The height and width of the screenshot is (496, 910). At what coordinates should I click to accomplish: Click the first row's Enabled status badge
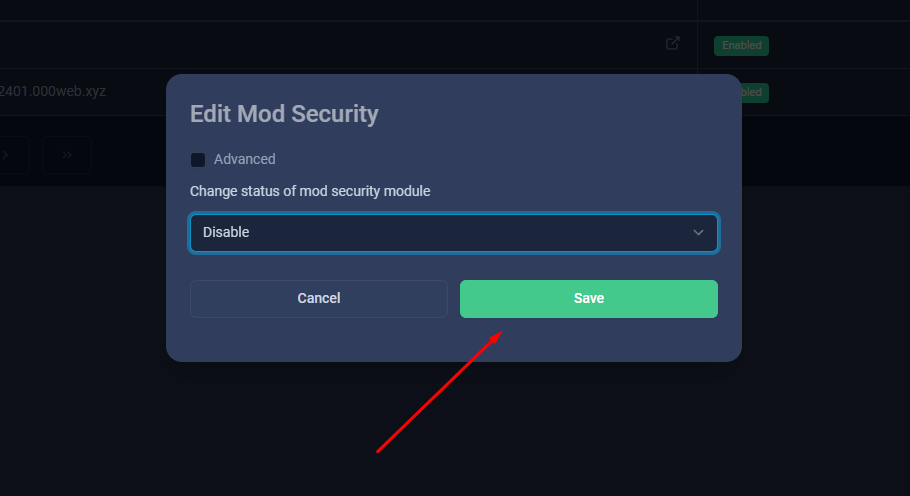click(x=741, y=46)
